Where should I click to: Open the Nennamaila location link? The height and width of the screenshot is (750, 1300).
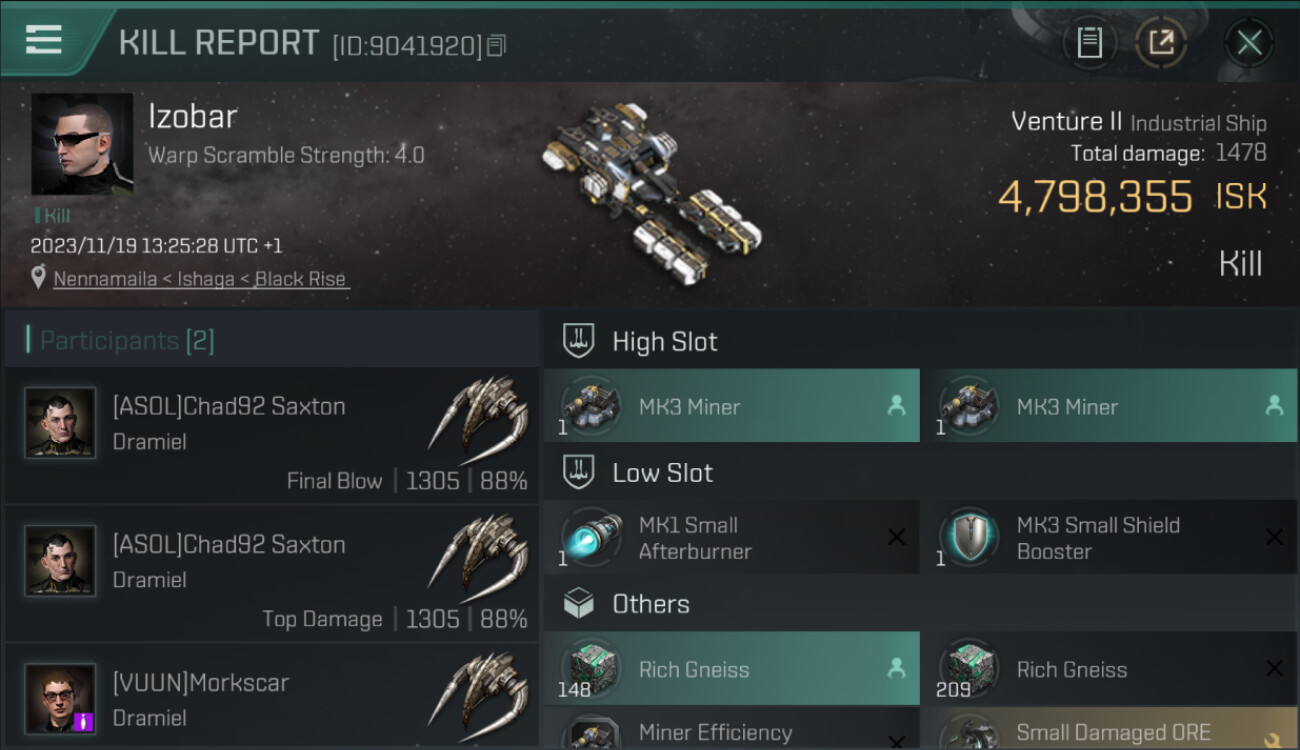click(x=200, y=279)
